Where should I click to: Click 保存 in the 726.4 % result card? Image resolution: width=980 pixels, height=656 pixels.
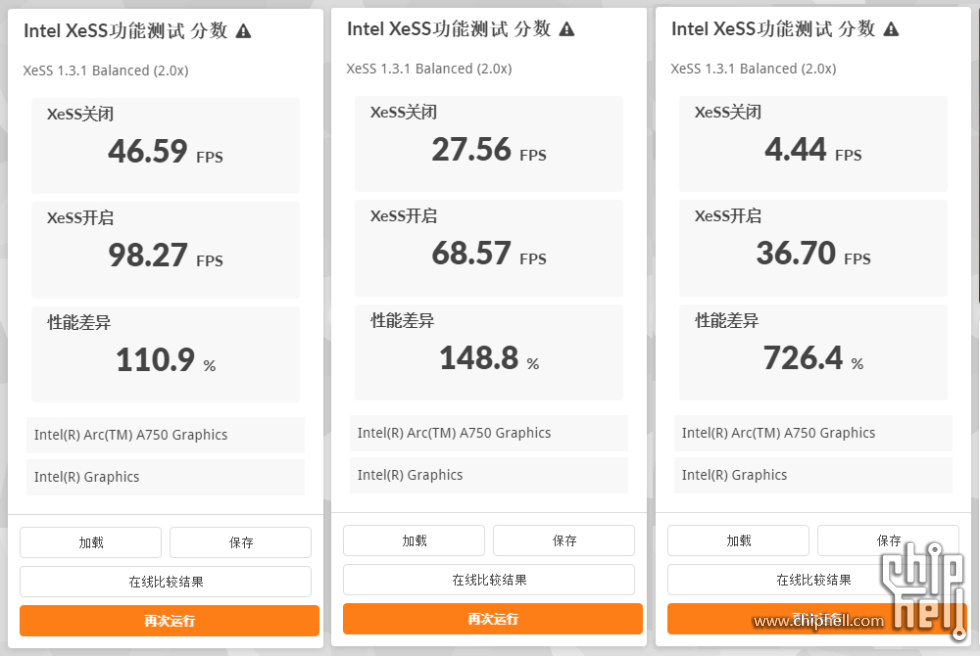888,540
